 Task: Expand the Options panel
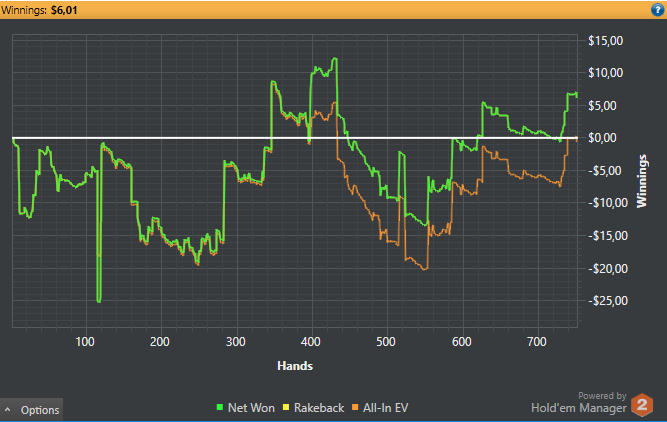[x=31, y=410]
